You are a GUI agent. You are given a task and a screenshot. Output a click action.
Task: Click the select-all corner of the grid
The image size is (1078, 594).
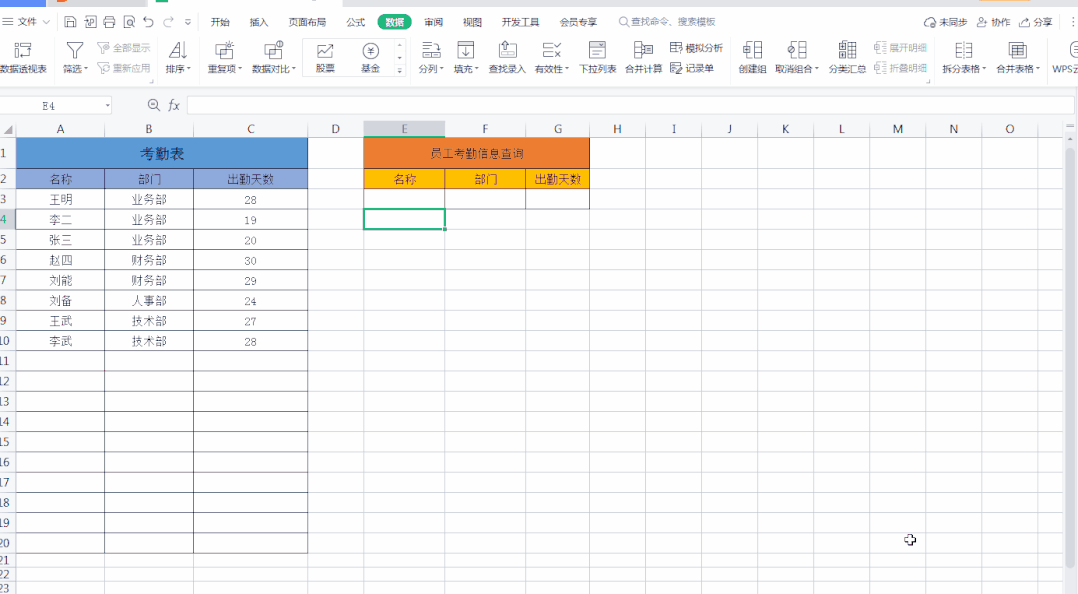pos(8,129)
